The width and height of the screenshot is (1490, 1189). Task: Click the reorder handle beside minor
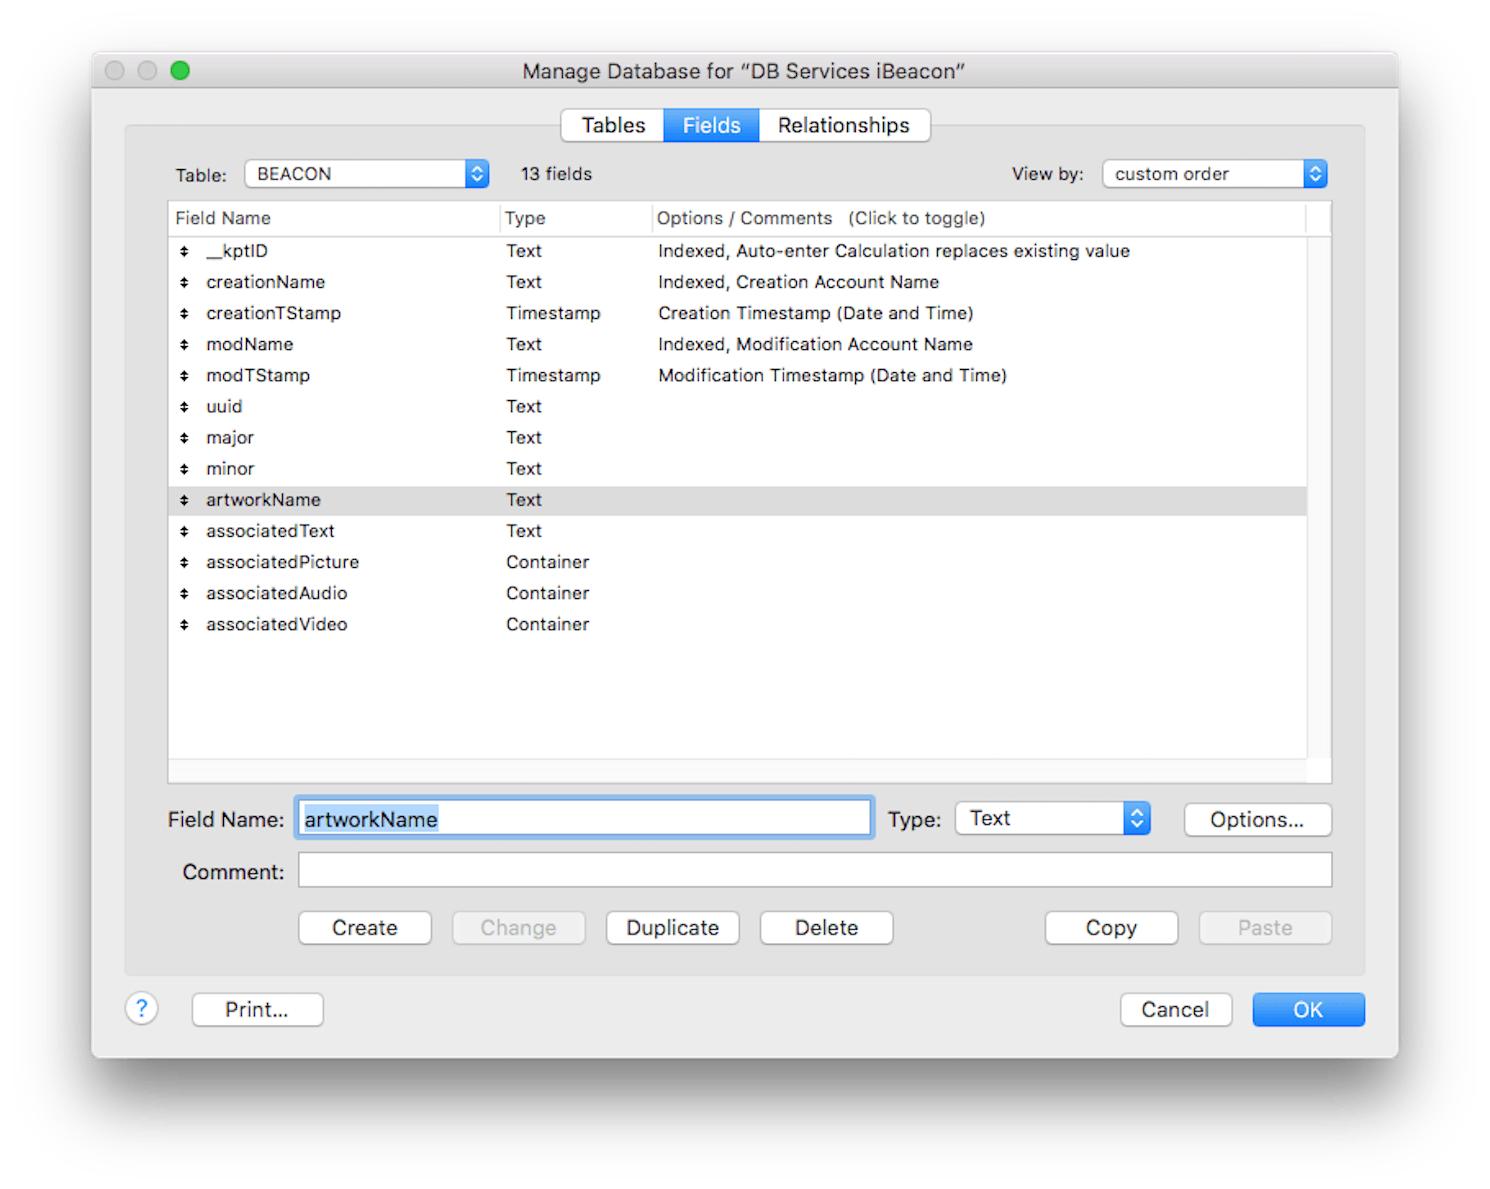(x=184, y=469)
